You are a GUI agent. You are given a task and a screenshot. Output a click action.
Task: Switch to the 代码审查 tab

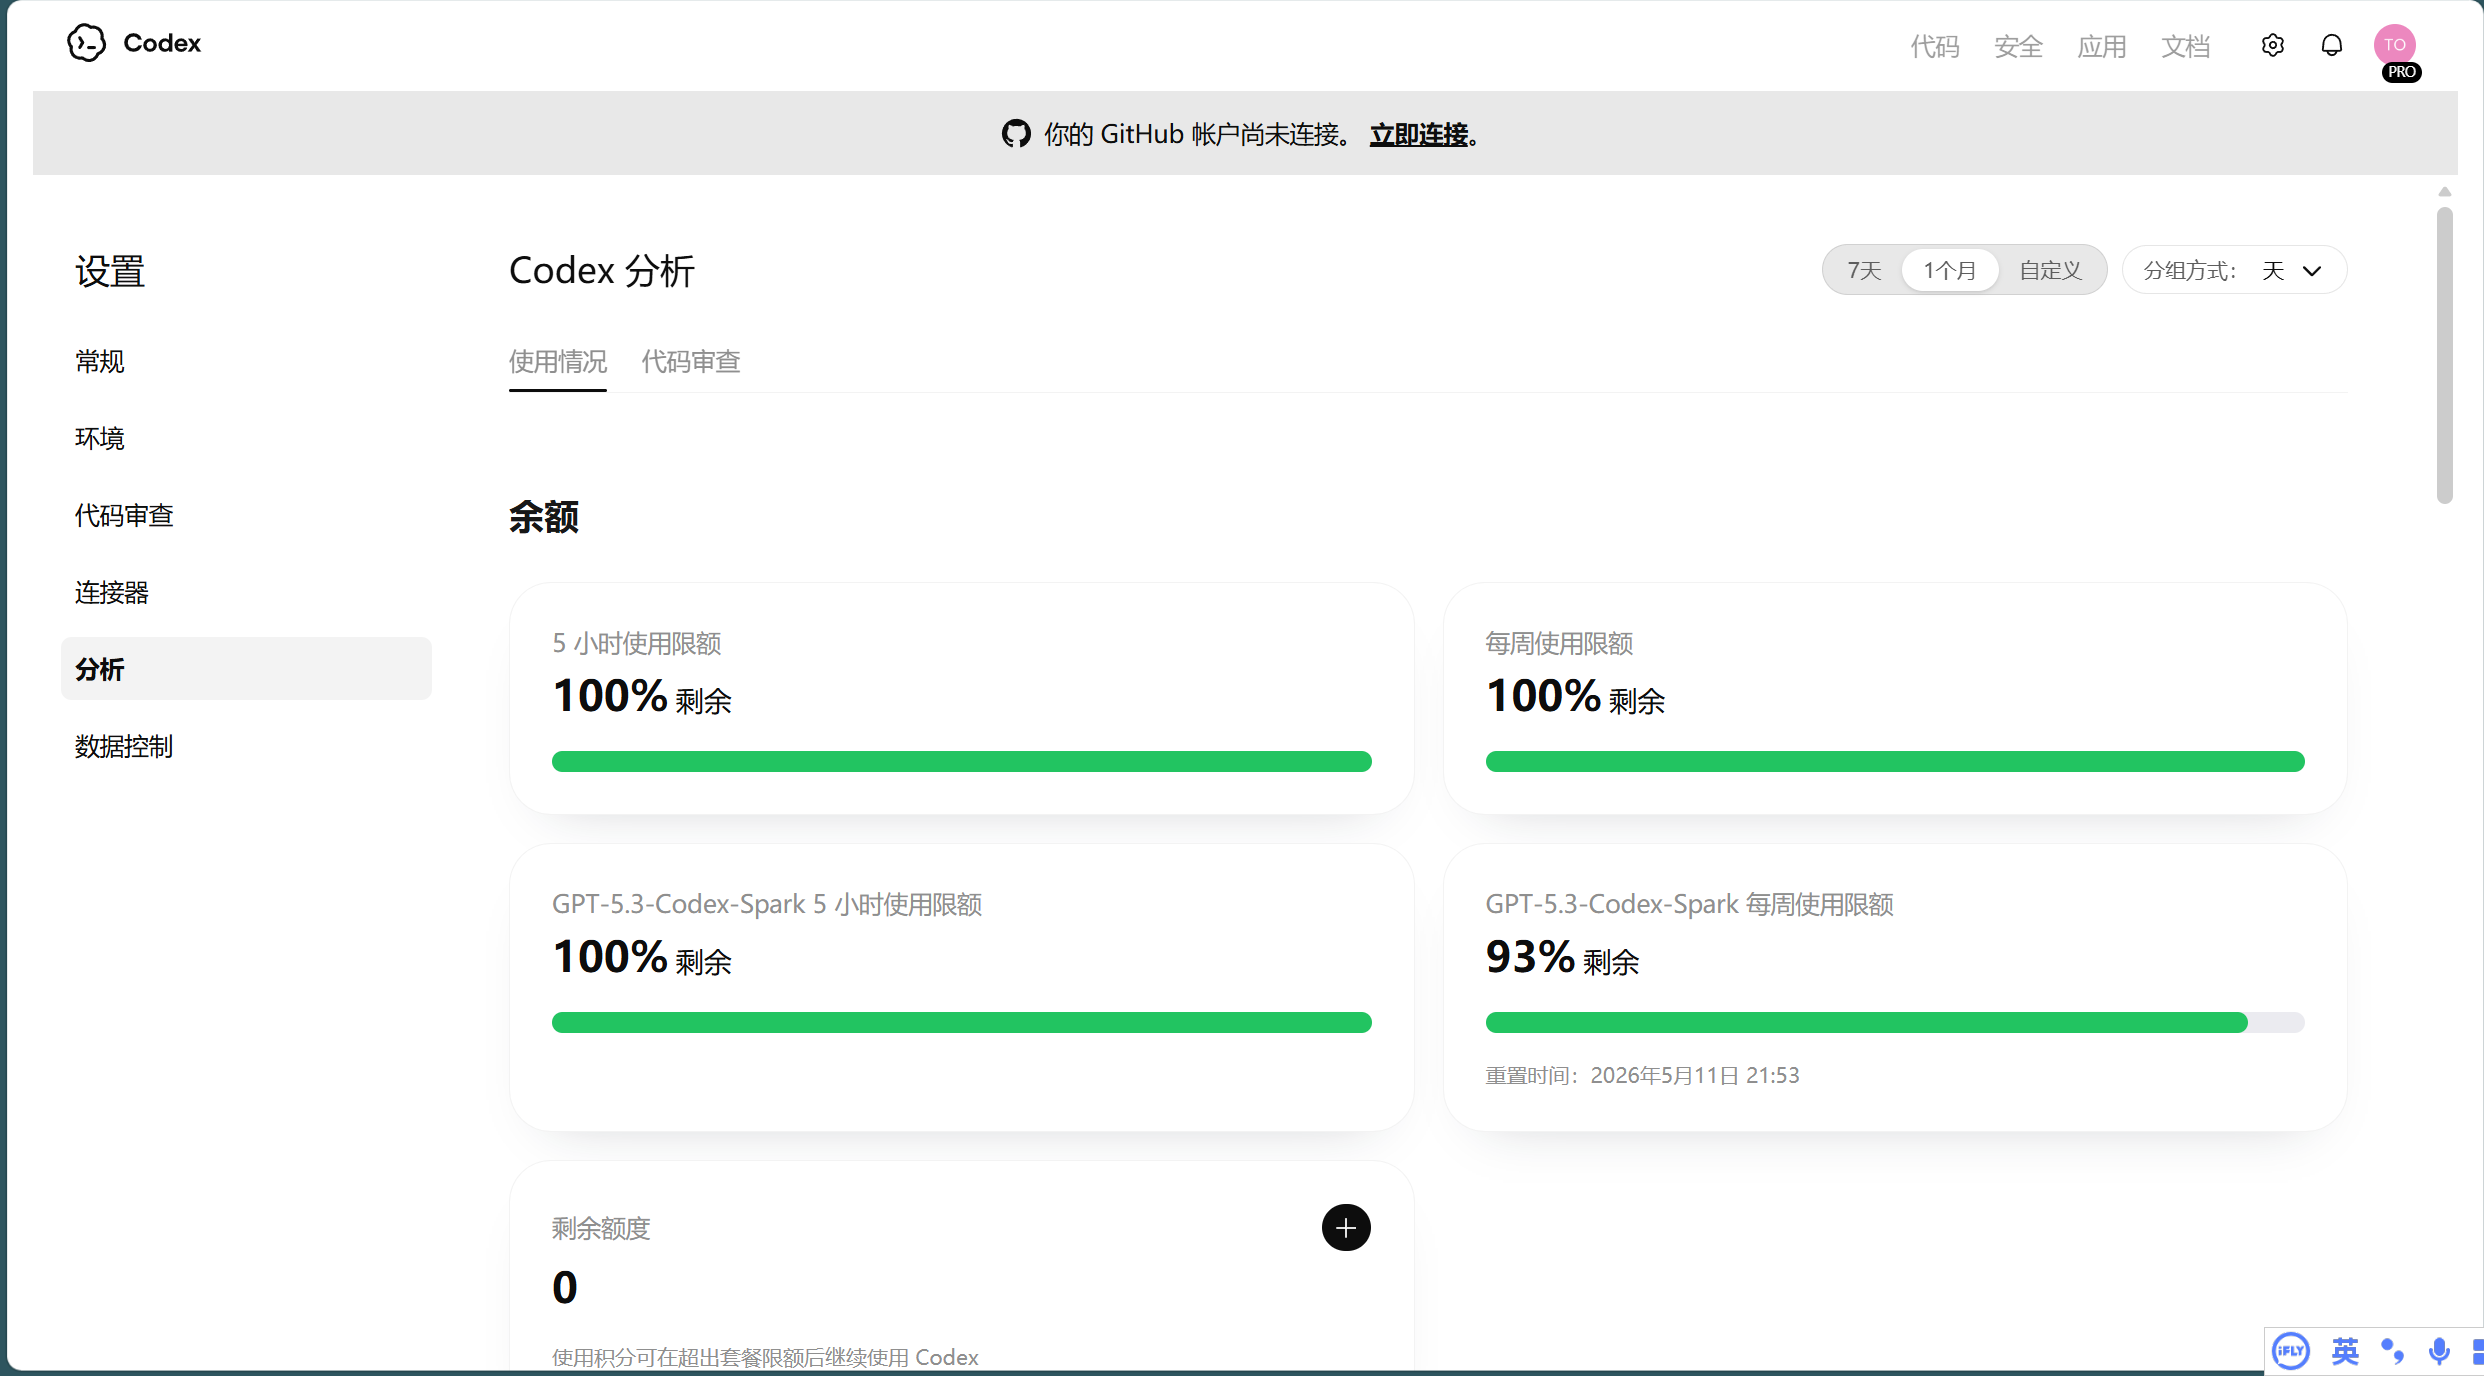(691, 361)
